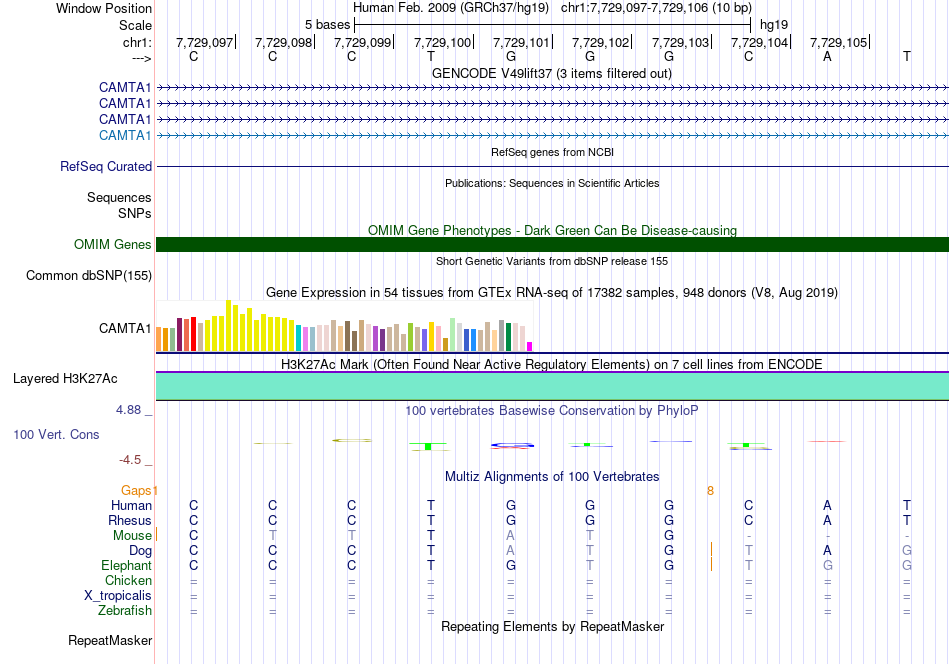Viewport: 950px width, 664px height.
Task: Click the turquoise H3K27Ac signal band
Action: pyautogui.click(x=552, y=386)
